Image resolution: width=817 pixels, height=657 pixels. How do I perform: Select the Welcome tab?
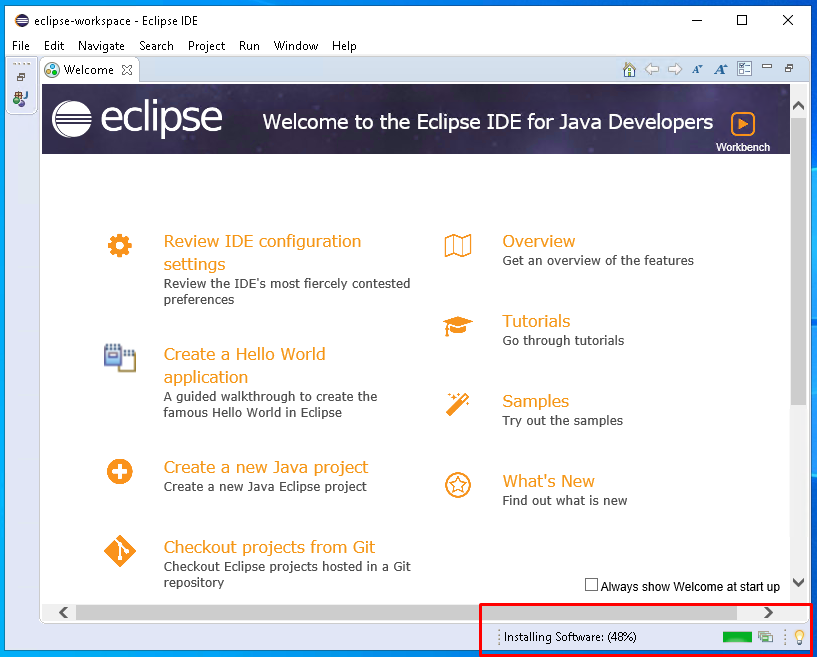point(89,70)
